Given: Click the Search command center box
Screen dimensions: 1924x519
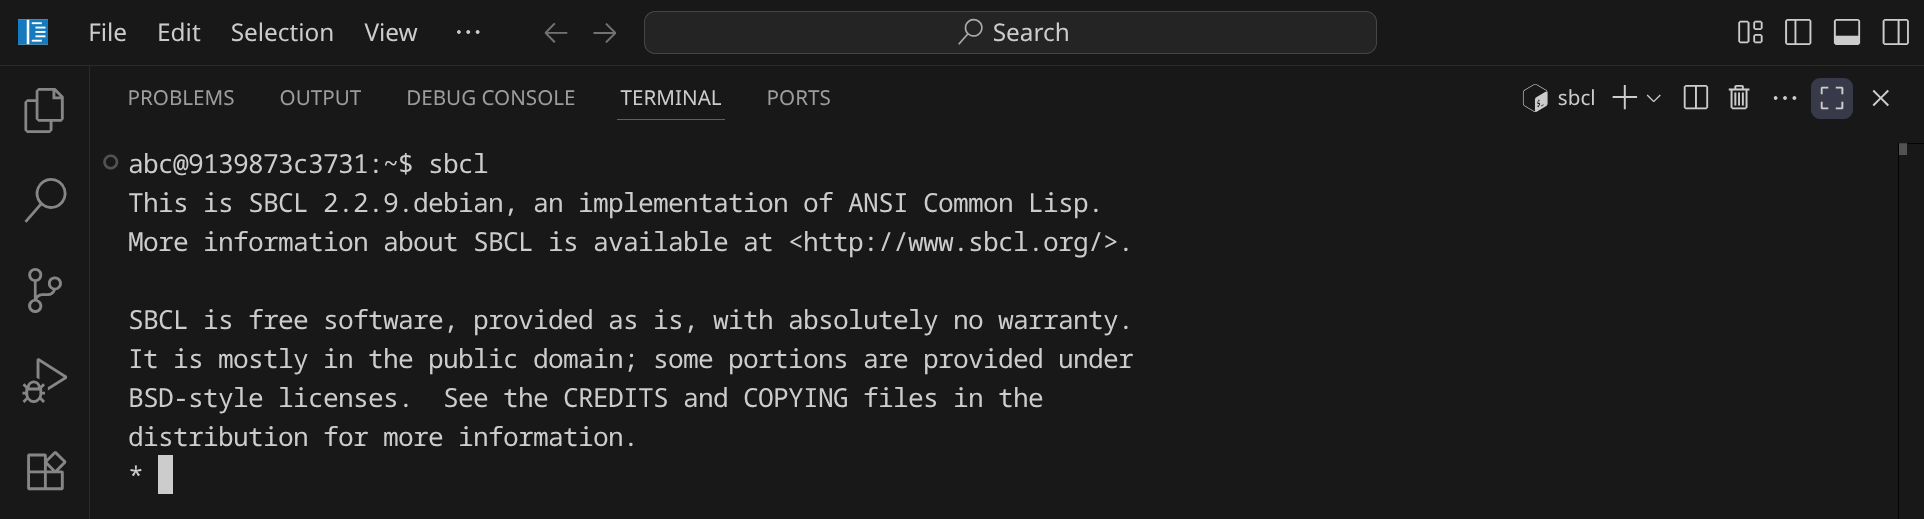Looking at the screenshot, I should click(1010, 33).
